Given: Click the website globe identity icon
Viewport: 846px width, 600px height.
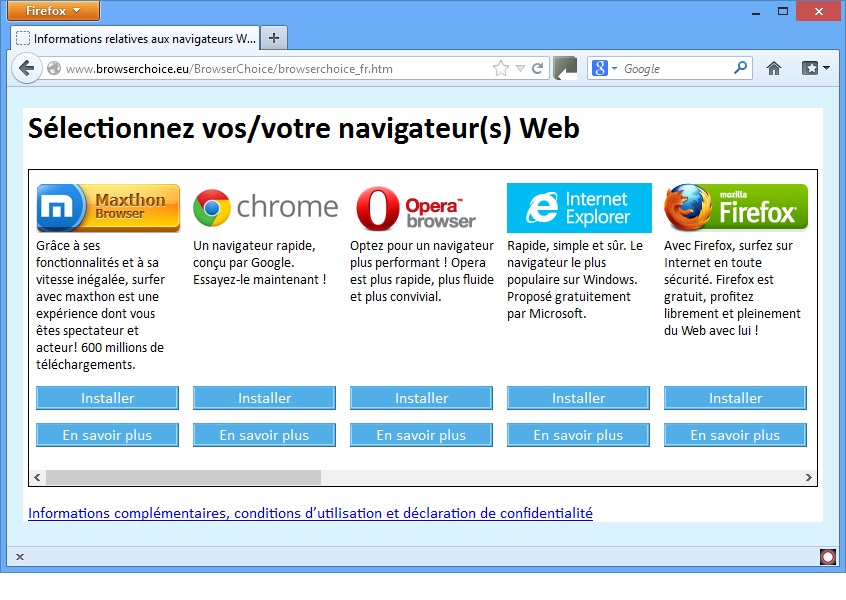Looking at the screenshot, I should click(54, 69).
